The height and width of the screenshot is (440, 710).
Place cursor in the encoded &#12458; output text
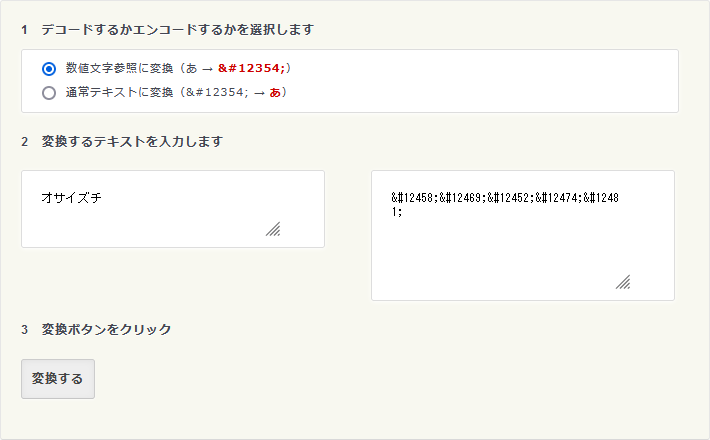coord(414,198)
